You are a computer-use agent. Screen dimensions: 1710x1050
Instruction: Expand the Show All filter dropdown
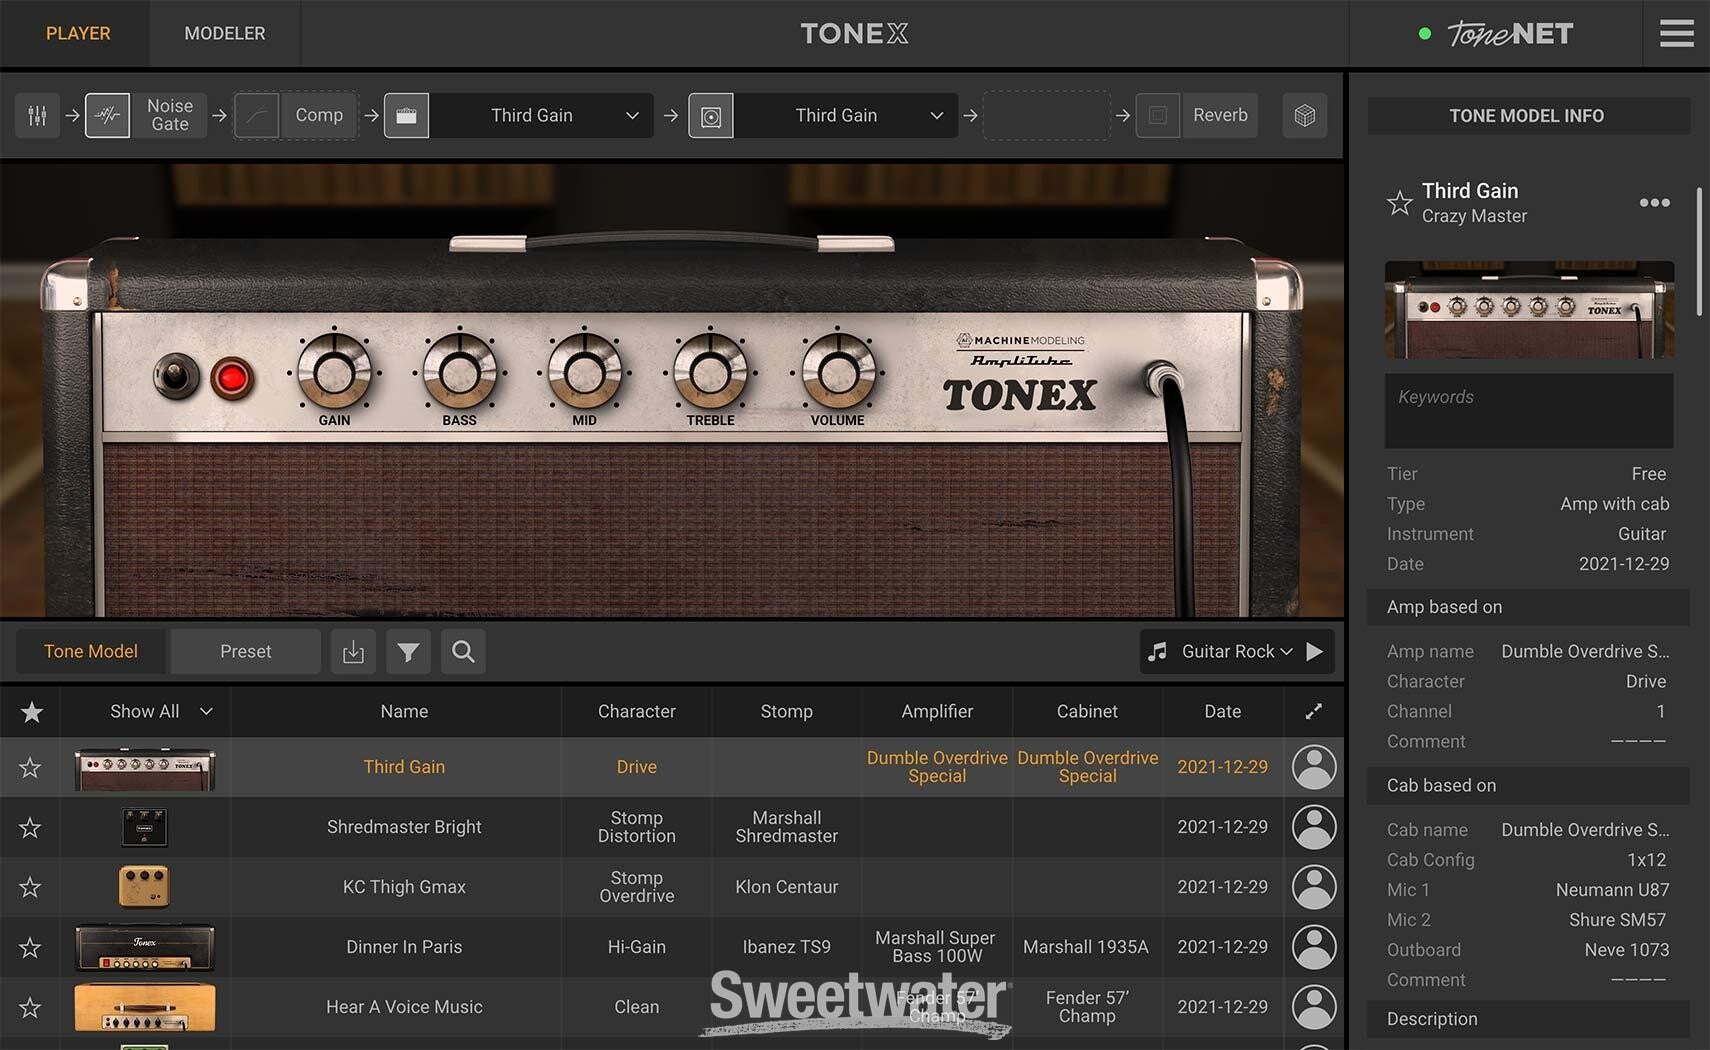tap(160, 712)
